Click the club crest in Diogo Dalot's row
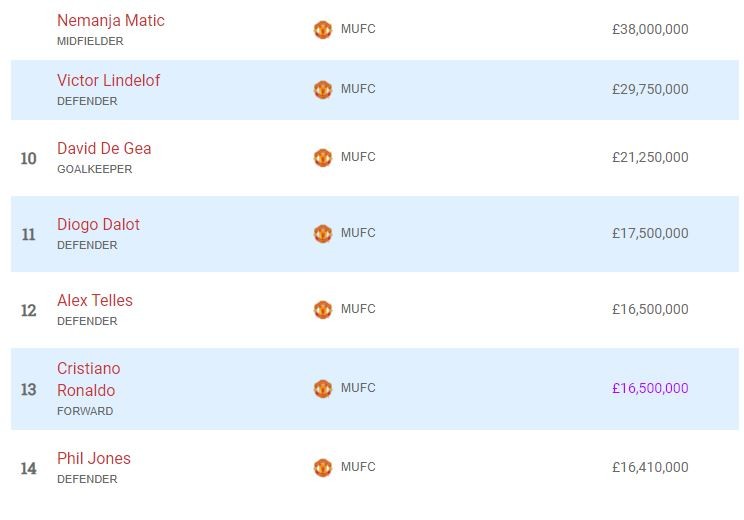This screenshot has height=520, width=744. [322, 234]
